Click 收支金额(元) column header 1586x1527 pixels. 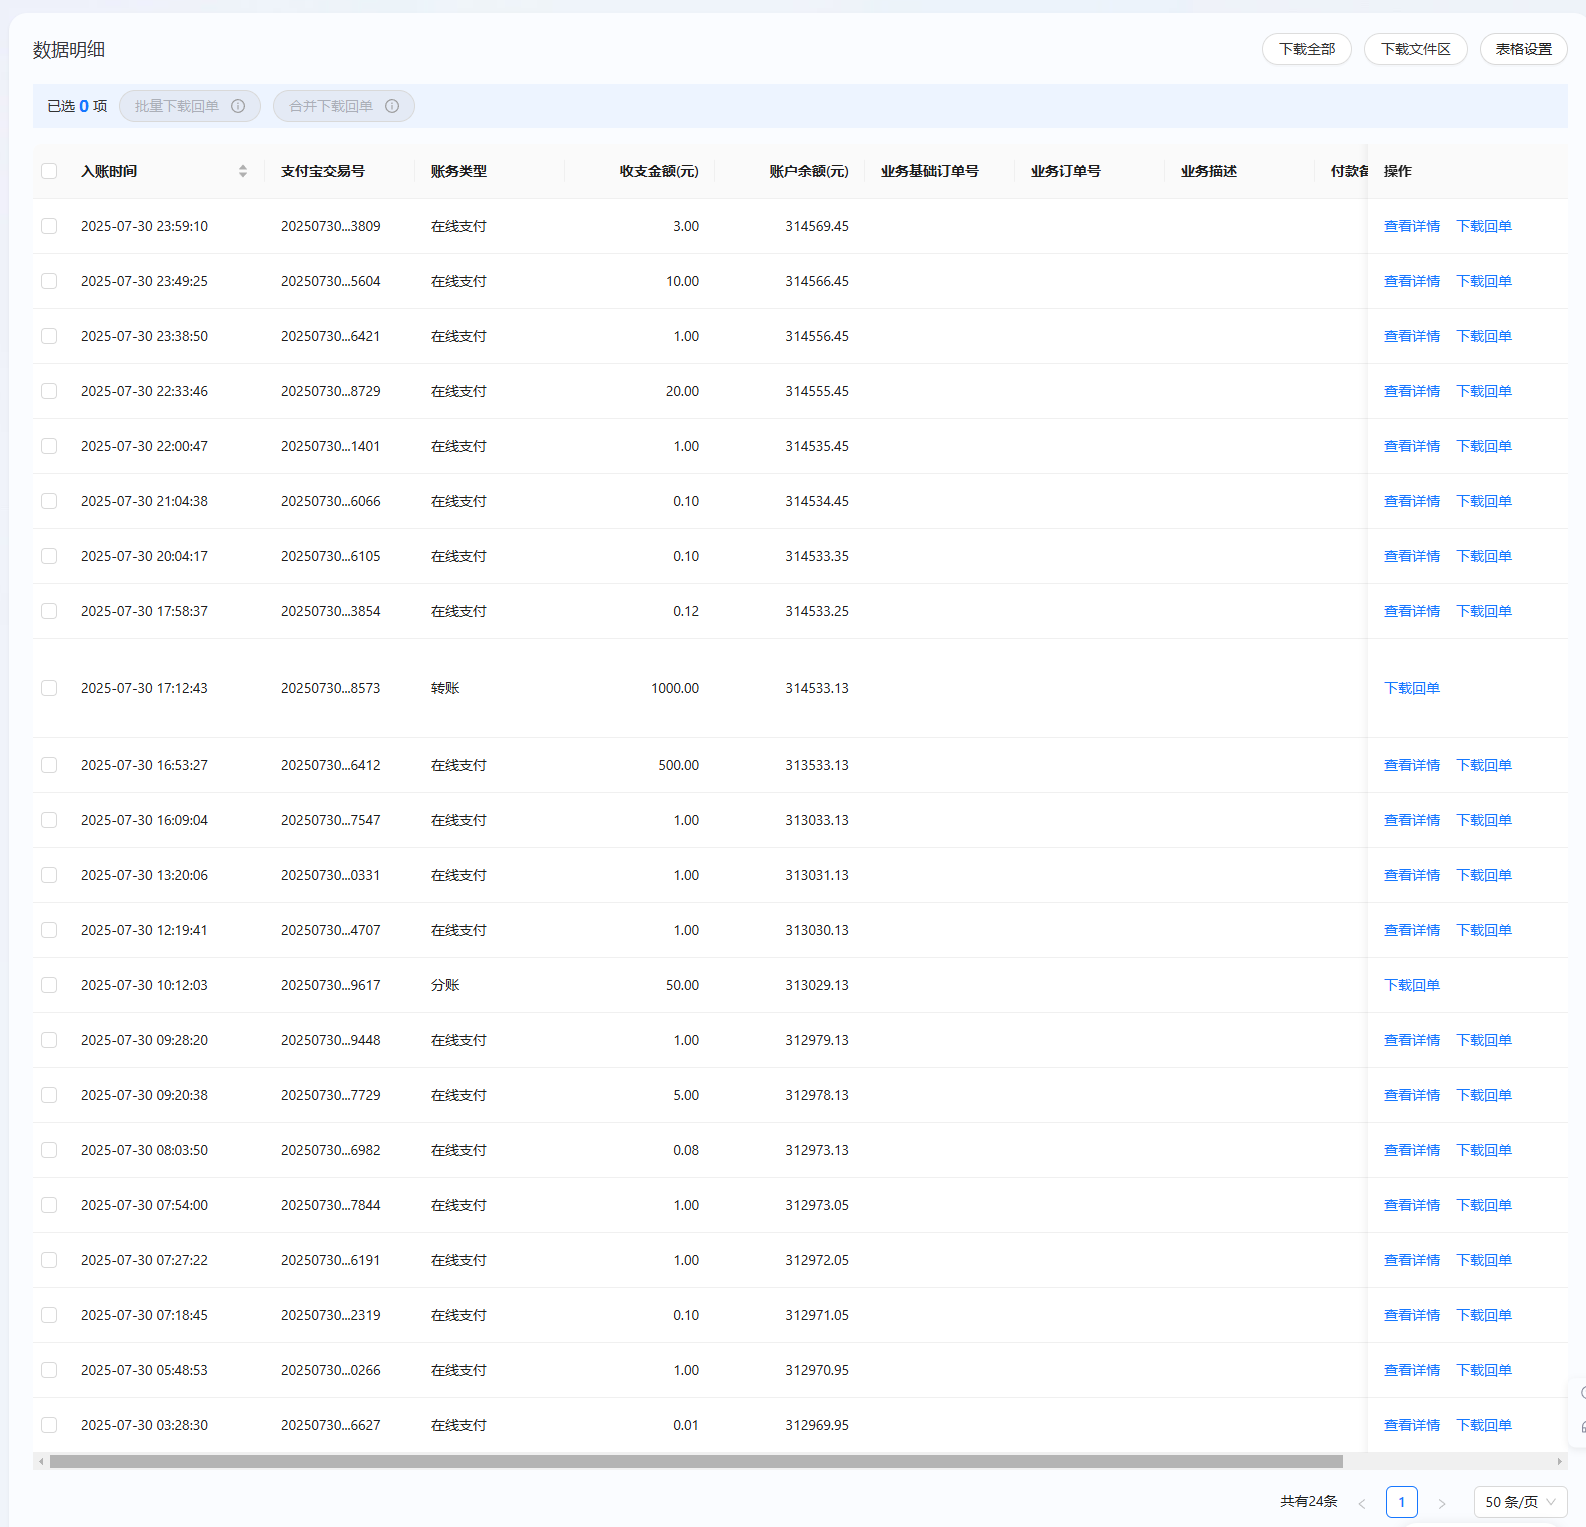point(659,171)
